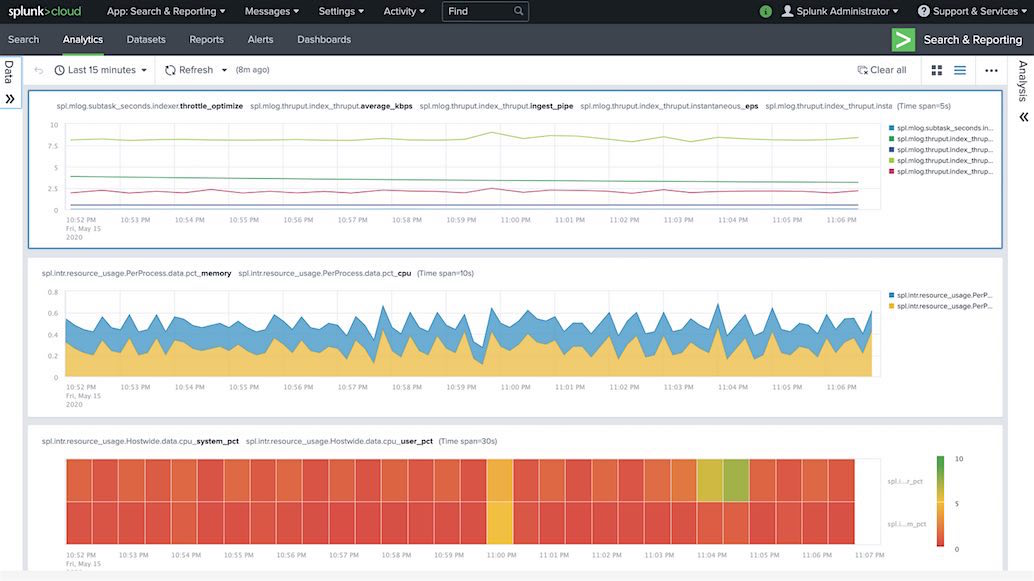Screen dimensions: 1034x581
Task: Switch to grid layout view
Action: click(937, 70)
